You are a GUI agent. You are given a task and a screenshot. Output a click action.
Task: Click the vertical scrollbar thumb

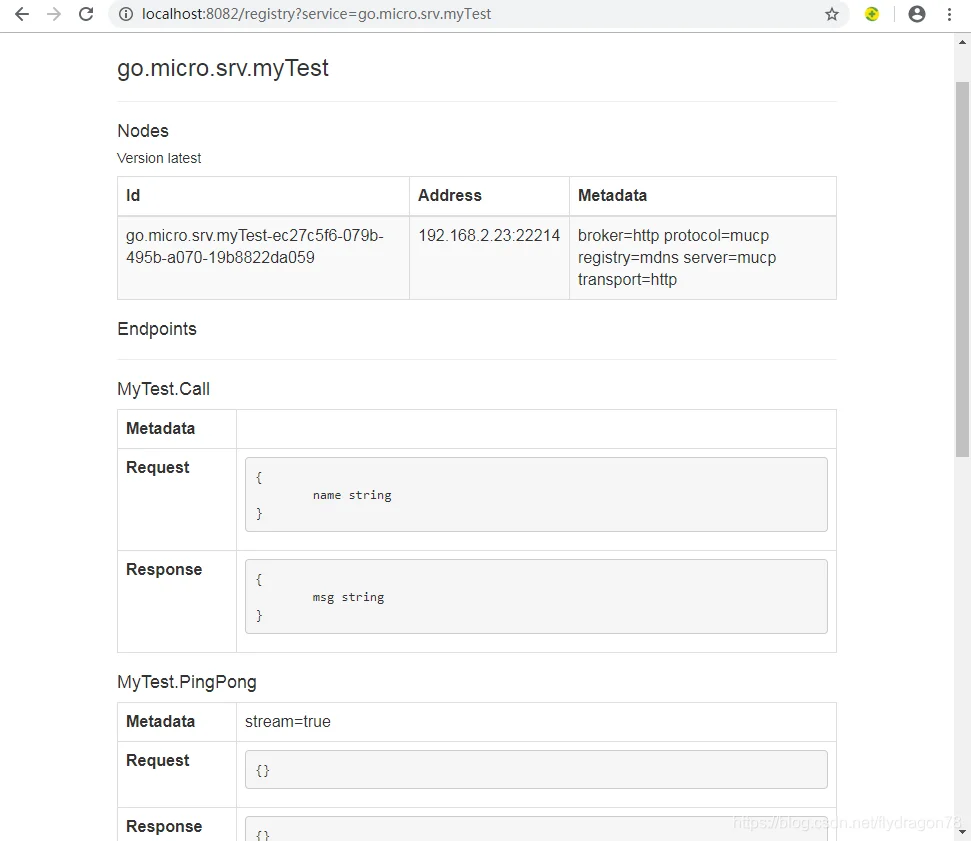tap(962, 269)
